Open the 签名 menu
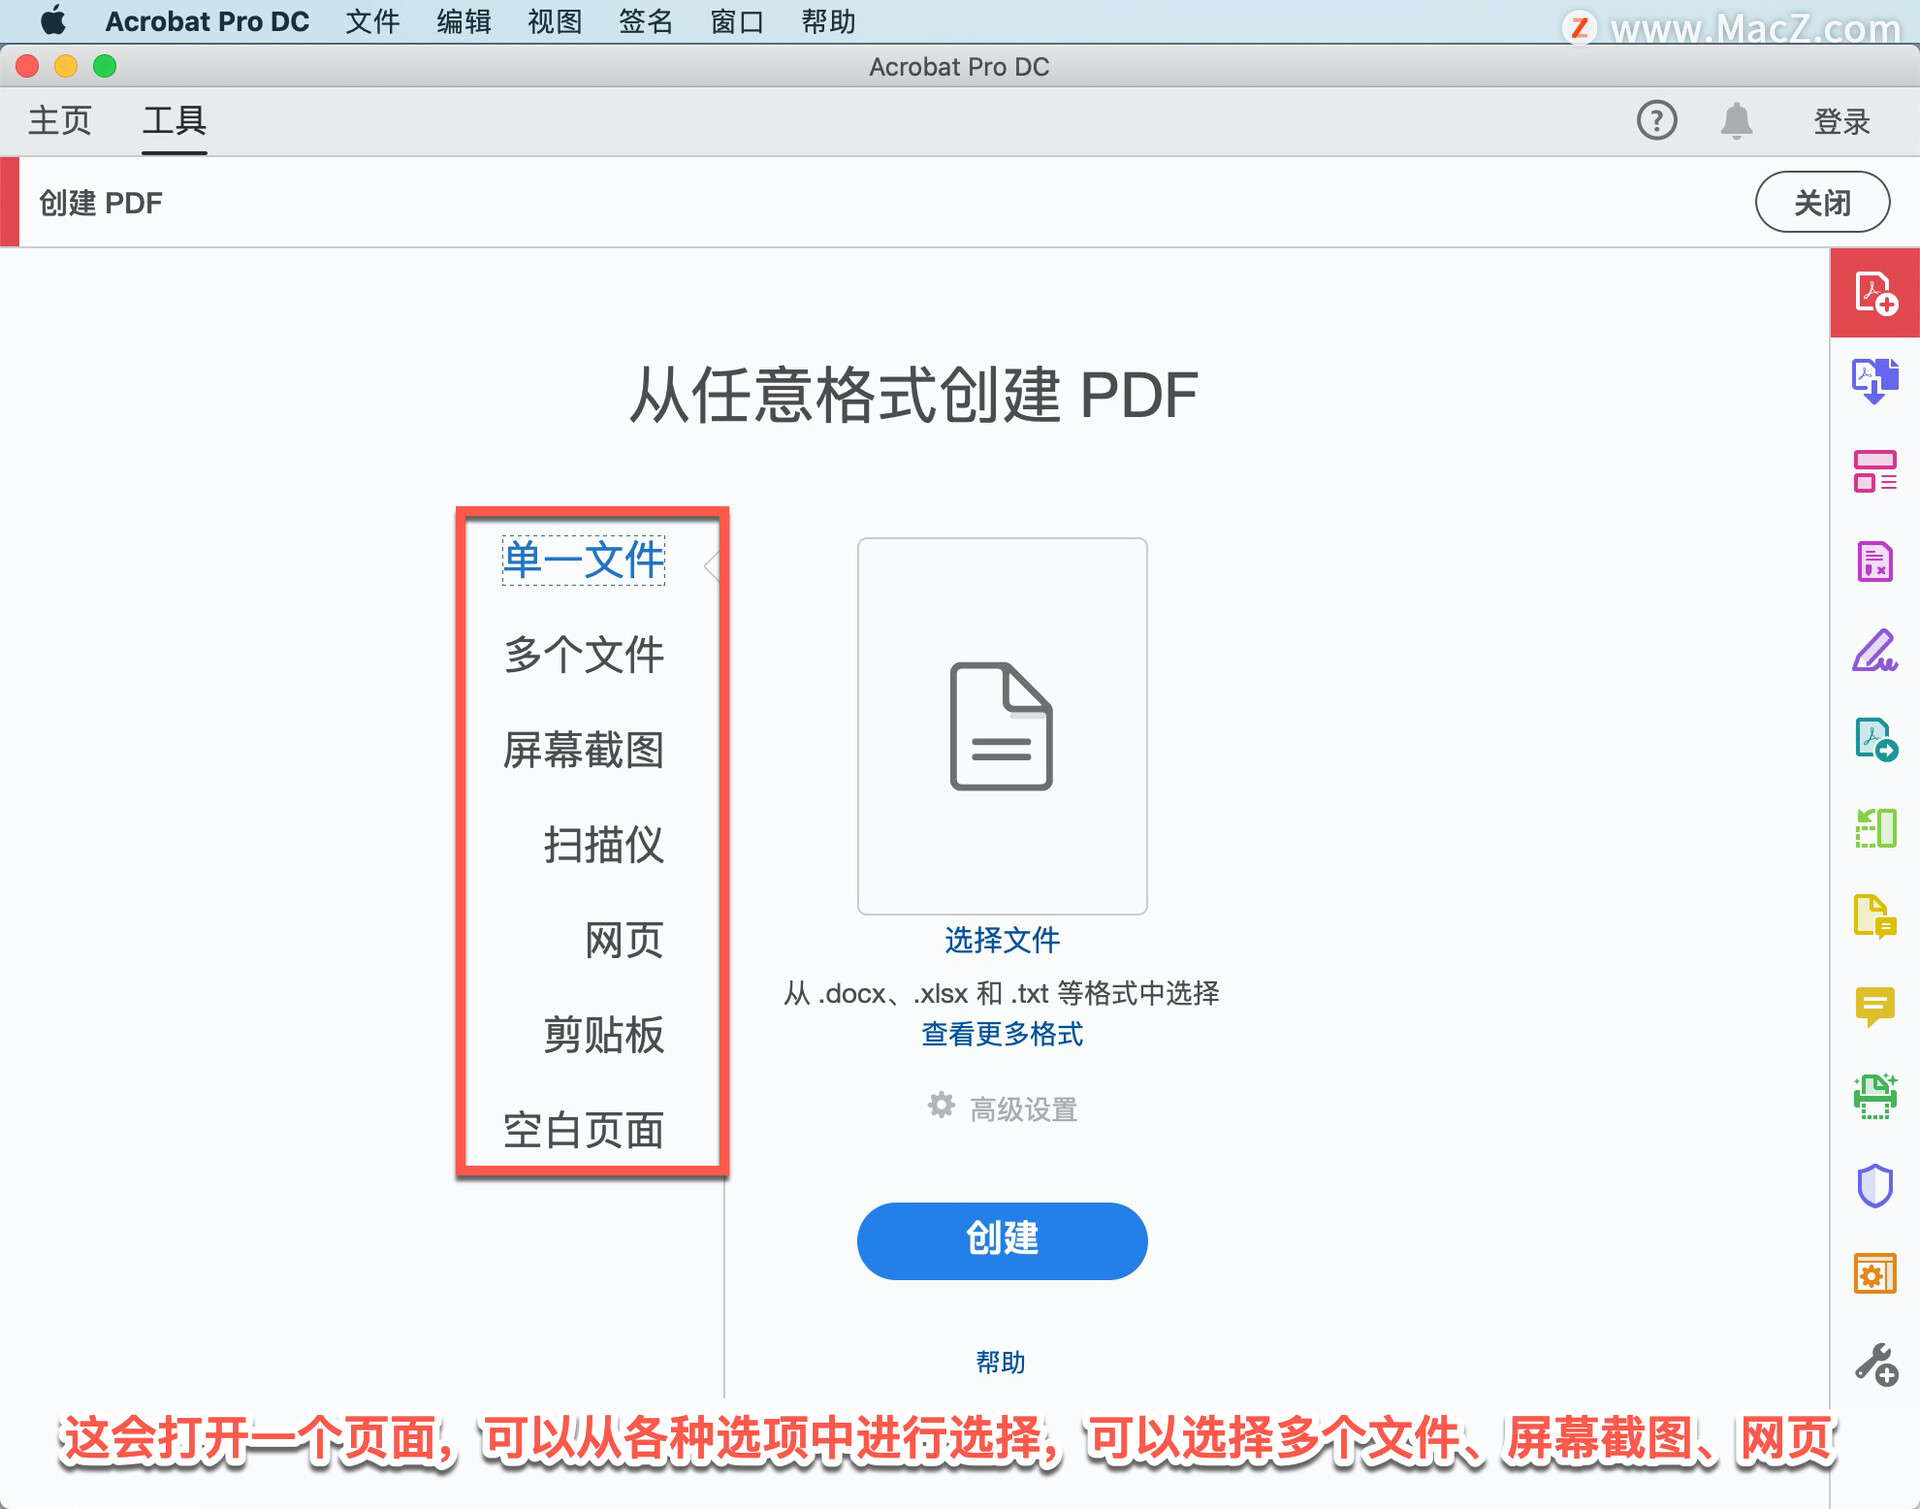 pos(645,21)
